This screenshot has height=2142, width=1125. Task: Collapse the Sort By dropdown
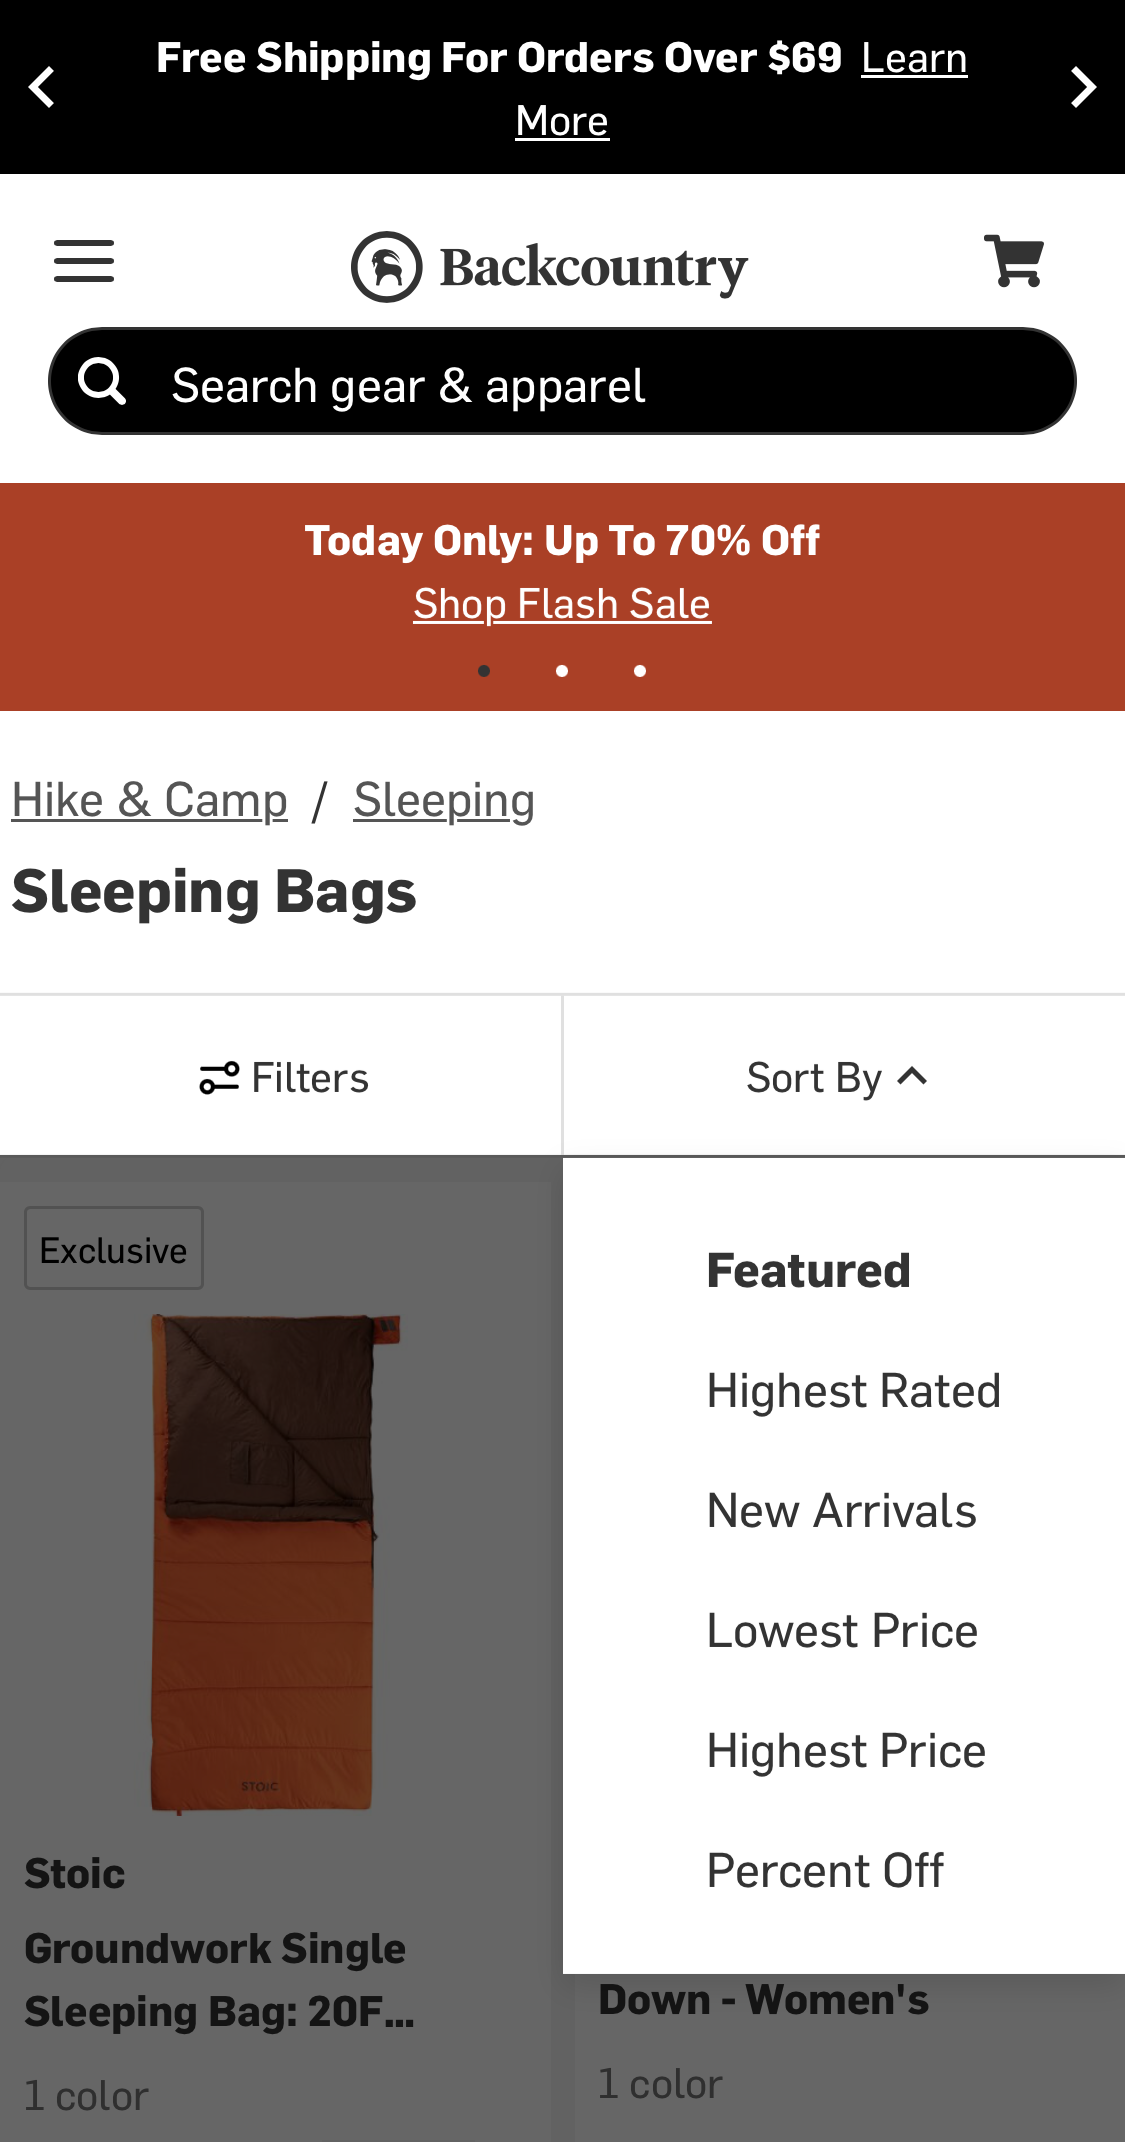point(838,1077)
